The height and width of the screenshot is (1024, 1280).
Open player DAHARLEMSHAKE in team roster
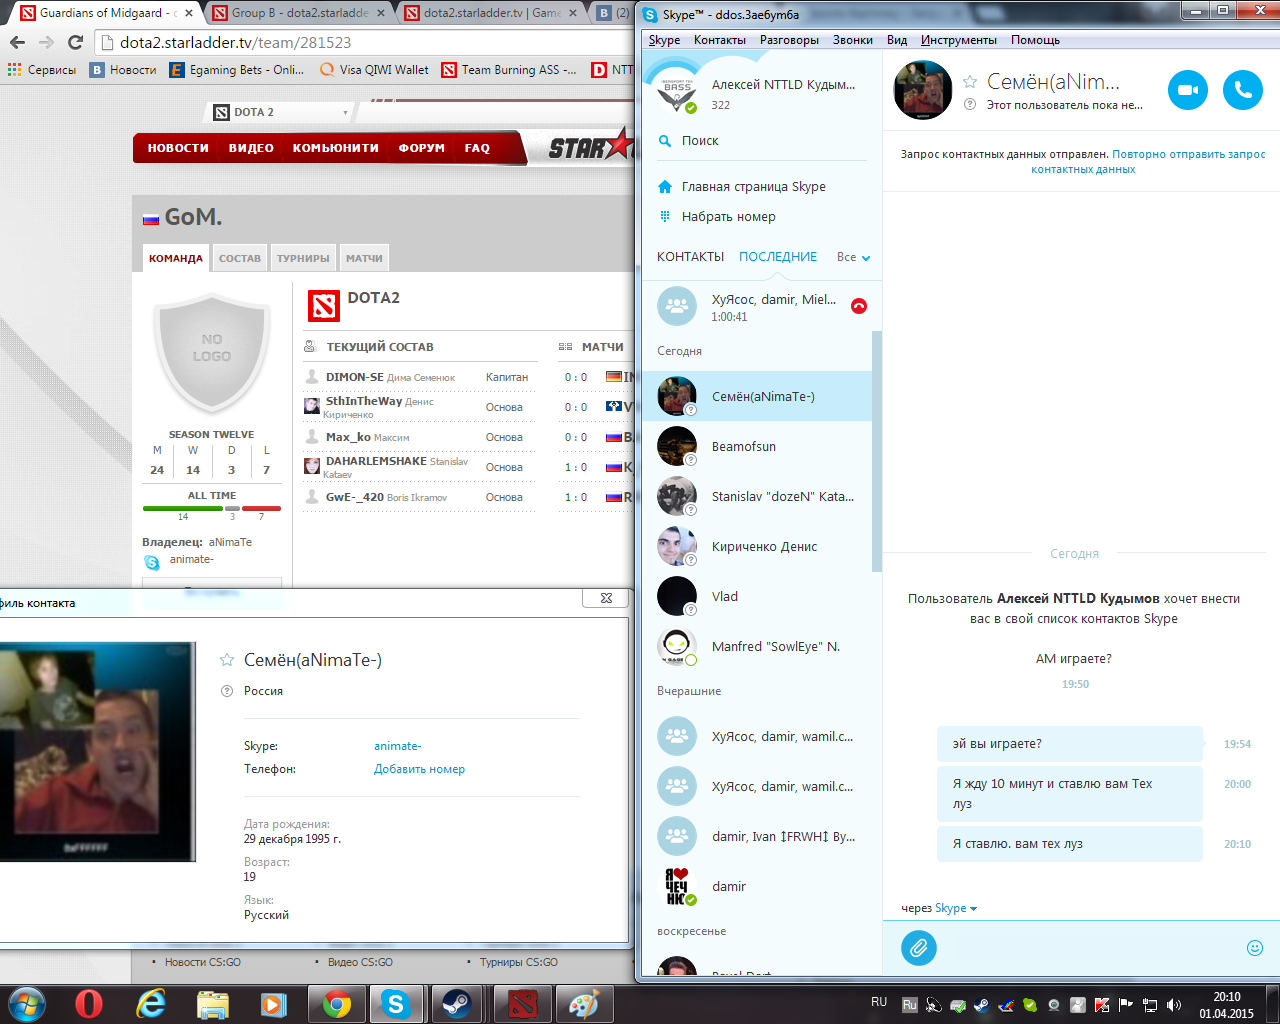click(x=376, y=461)
